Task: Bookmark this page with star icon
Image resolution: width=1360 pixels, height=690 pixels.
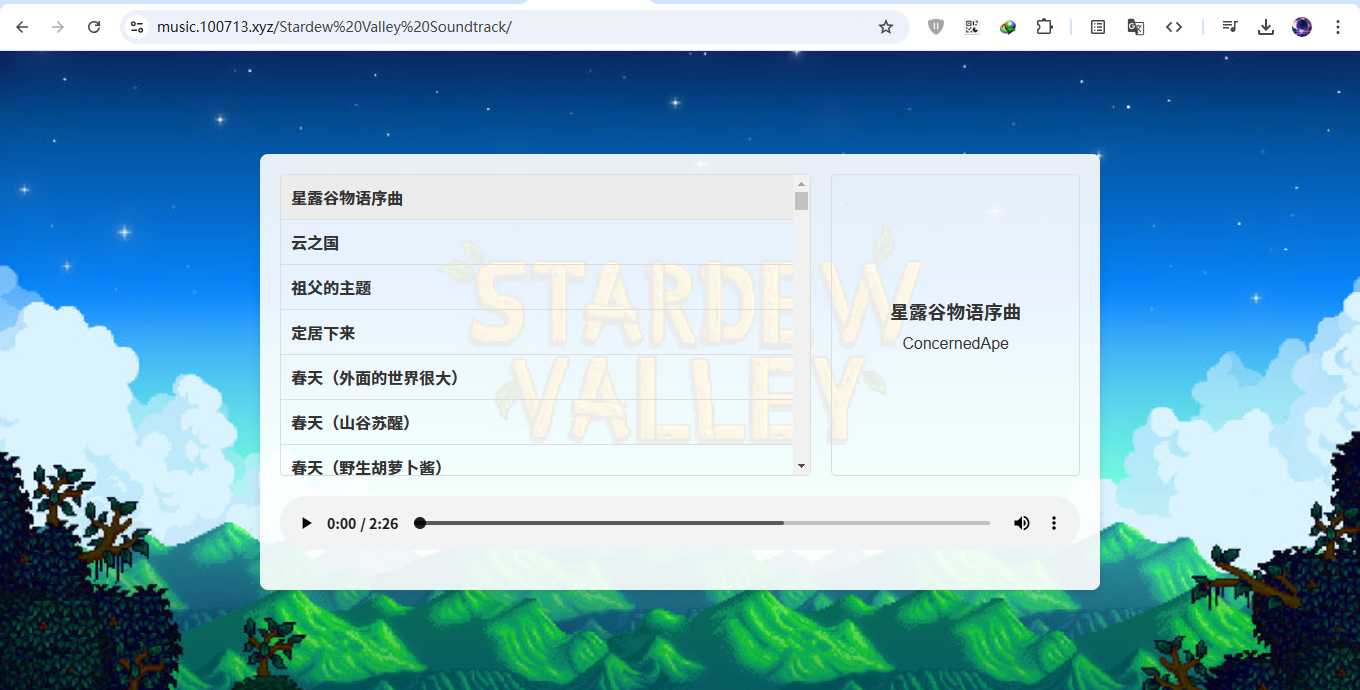Action: click(x=885, y=27)
